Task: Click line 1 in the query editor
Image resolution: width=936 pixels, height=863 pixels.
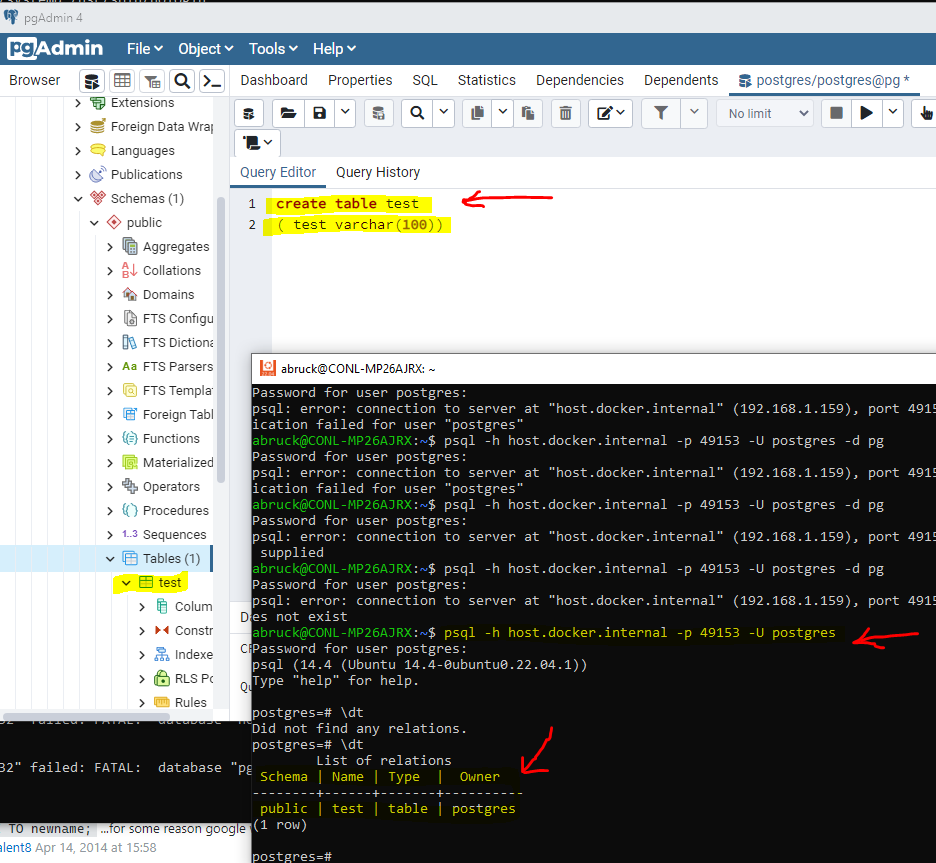Action: tap(347, 204)
